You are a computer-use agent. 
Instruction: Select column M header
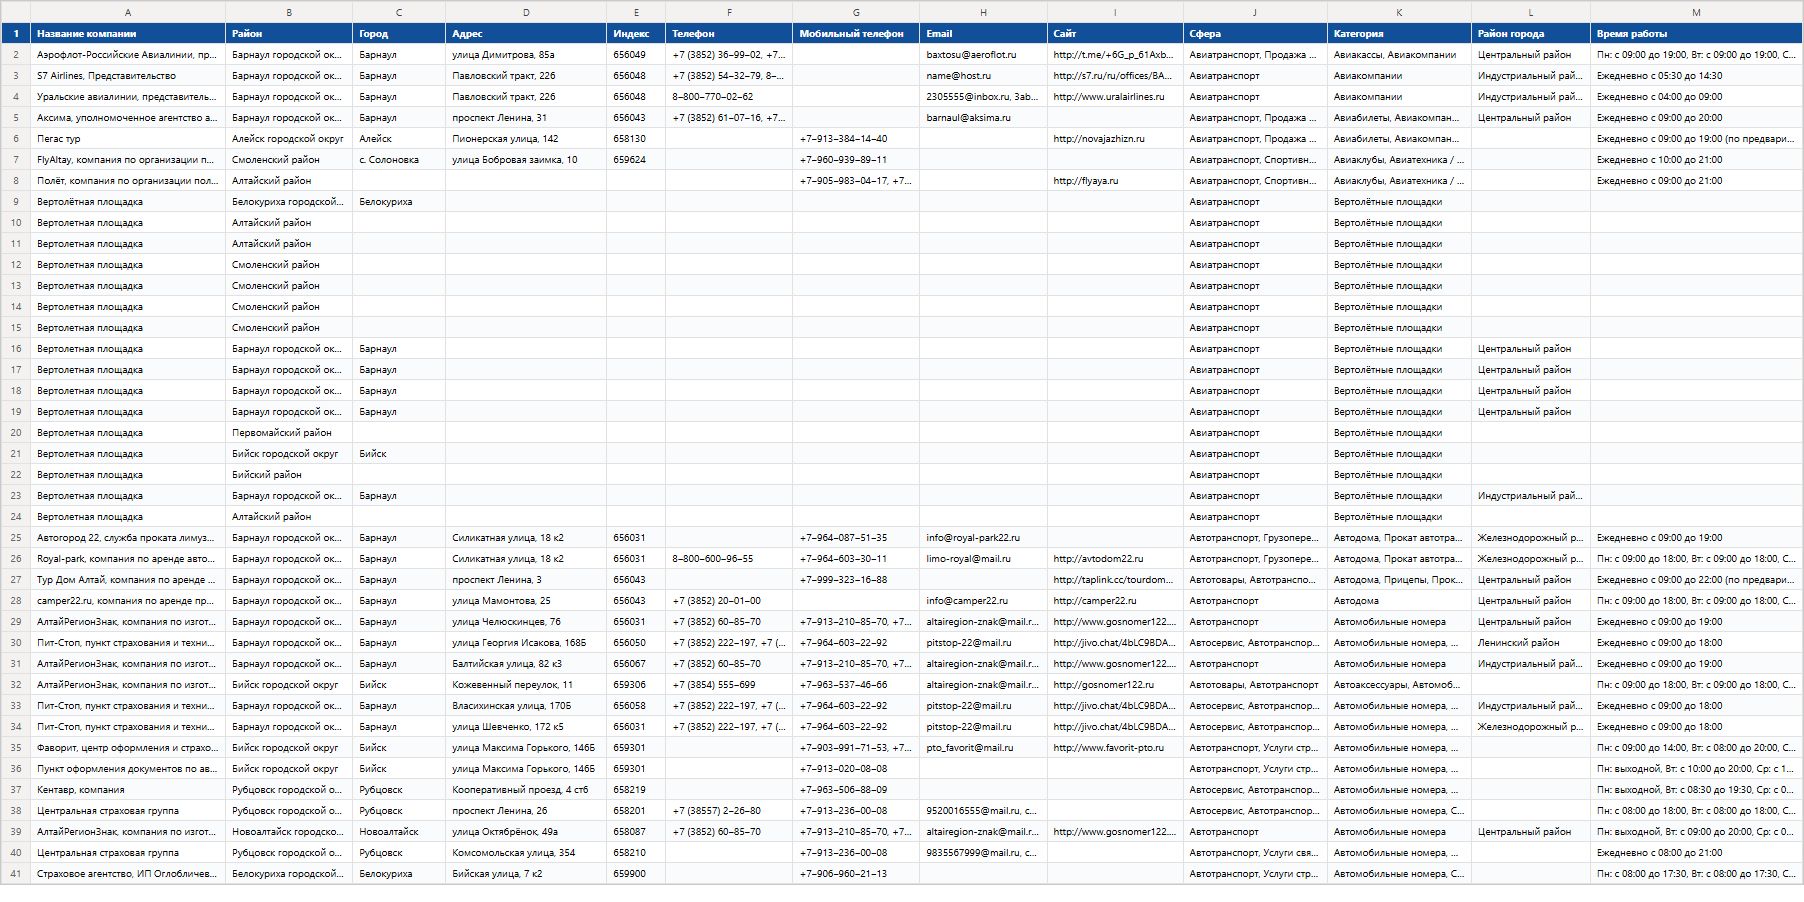point(1696,12)
